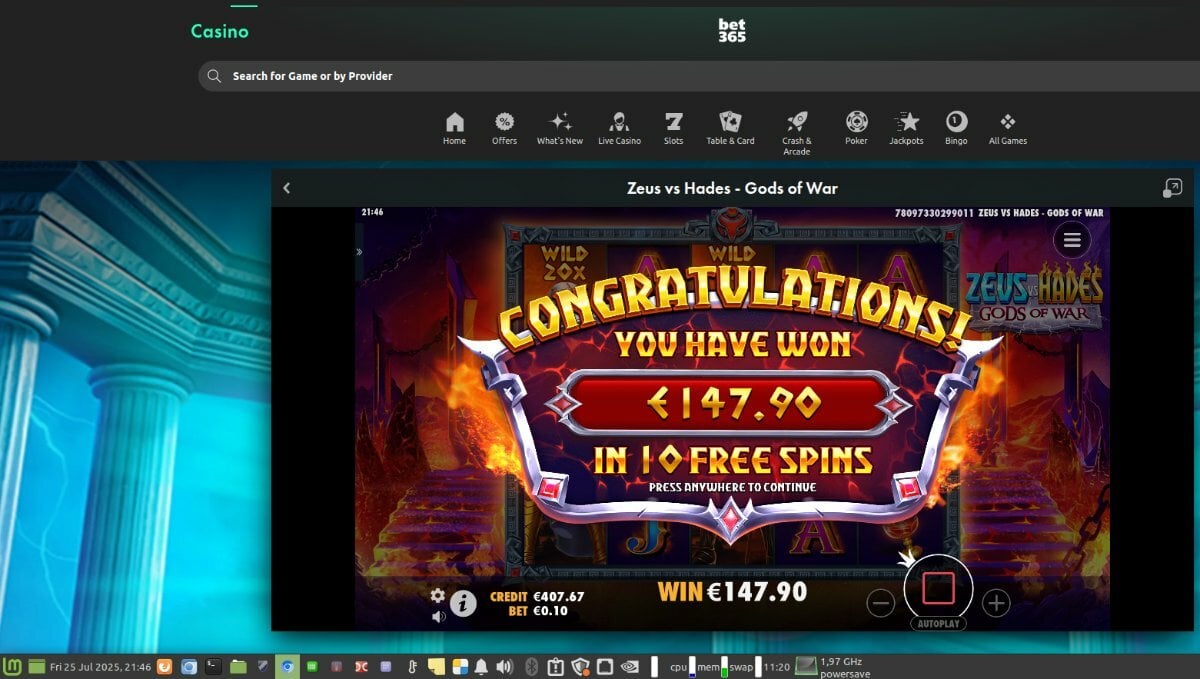Click the Search for Game or Provider field

click(698, 76)
